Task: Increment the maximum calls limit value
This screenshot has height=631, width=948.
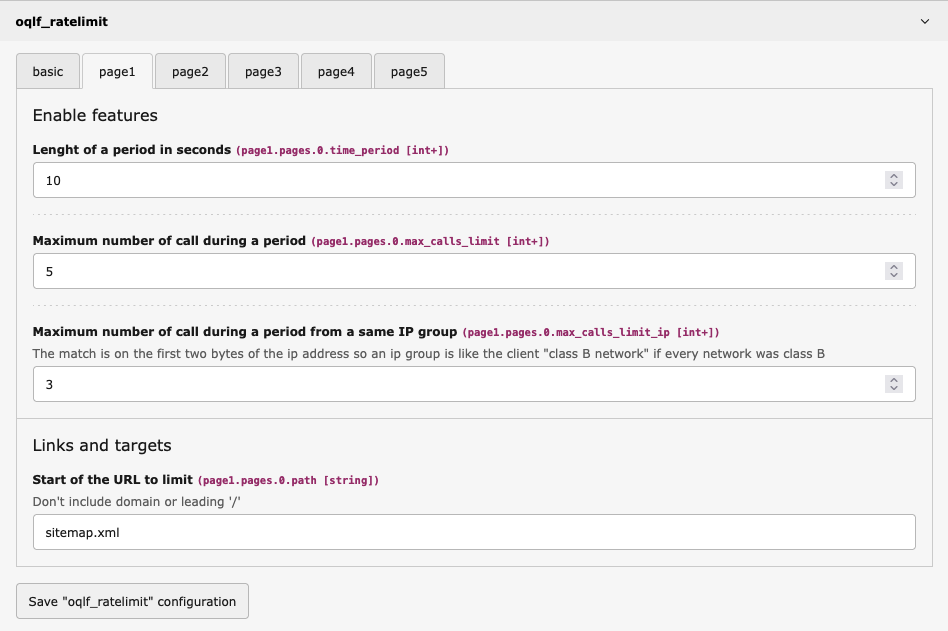Action: [x=895, y=266]
